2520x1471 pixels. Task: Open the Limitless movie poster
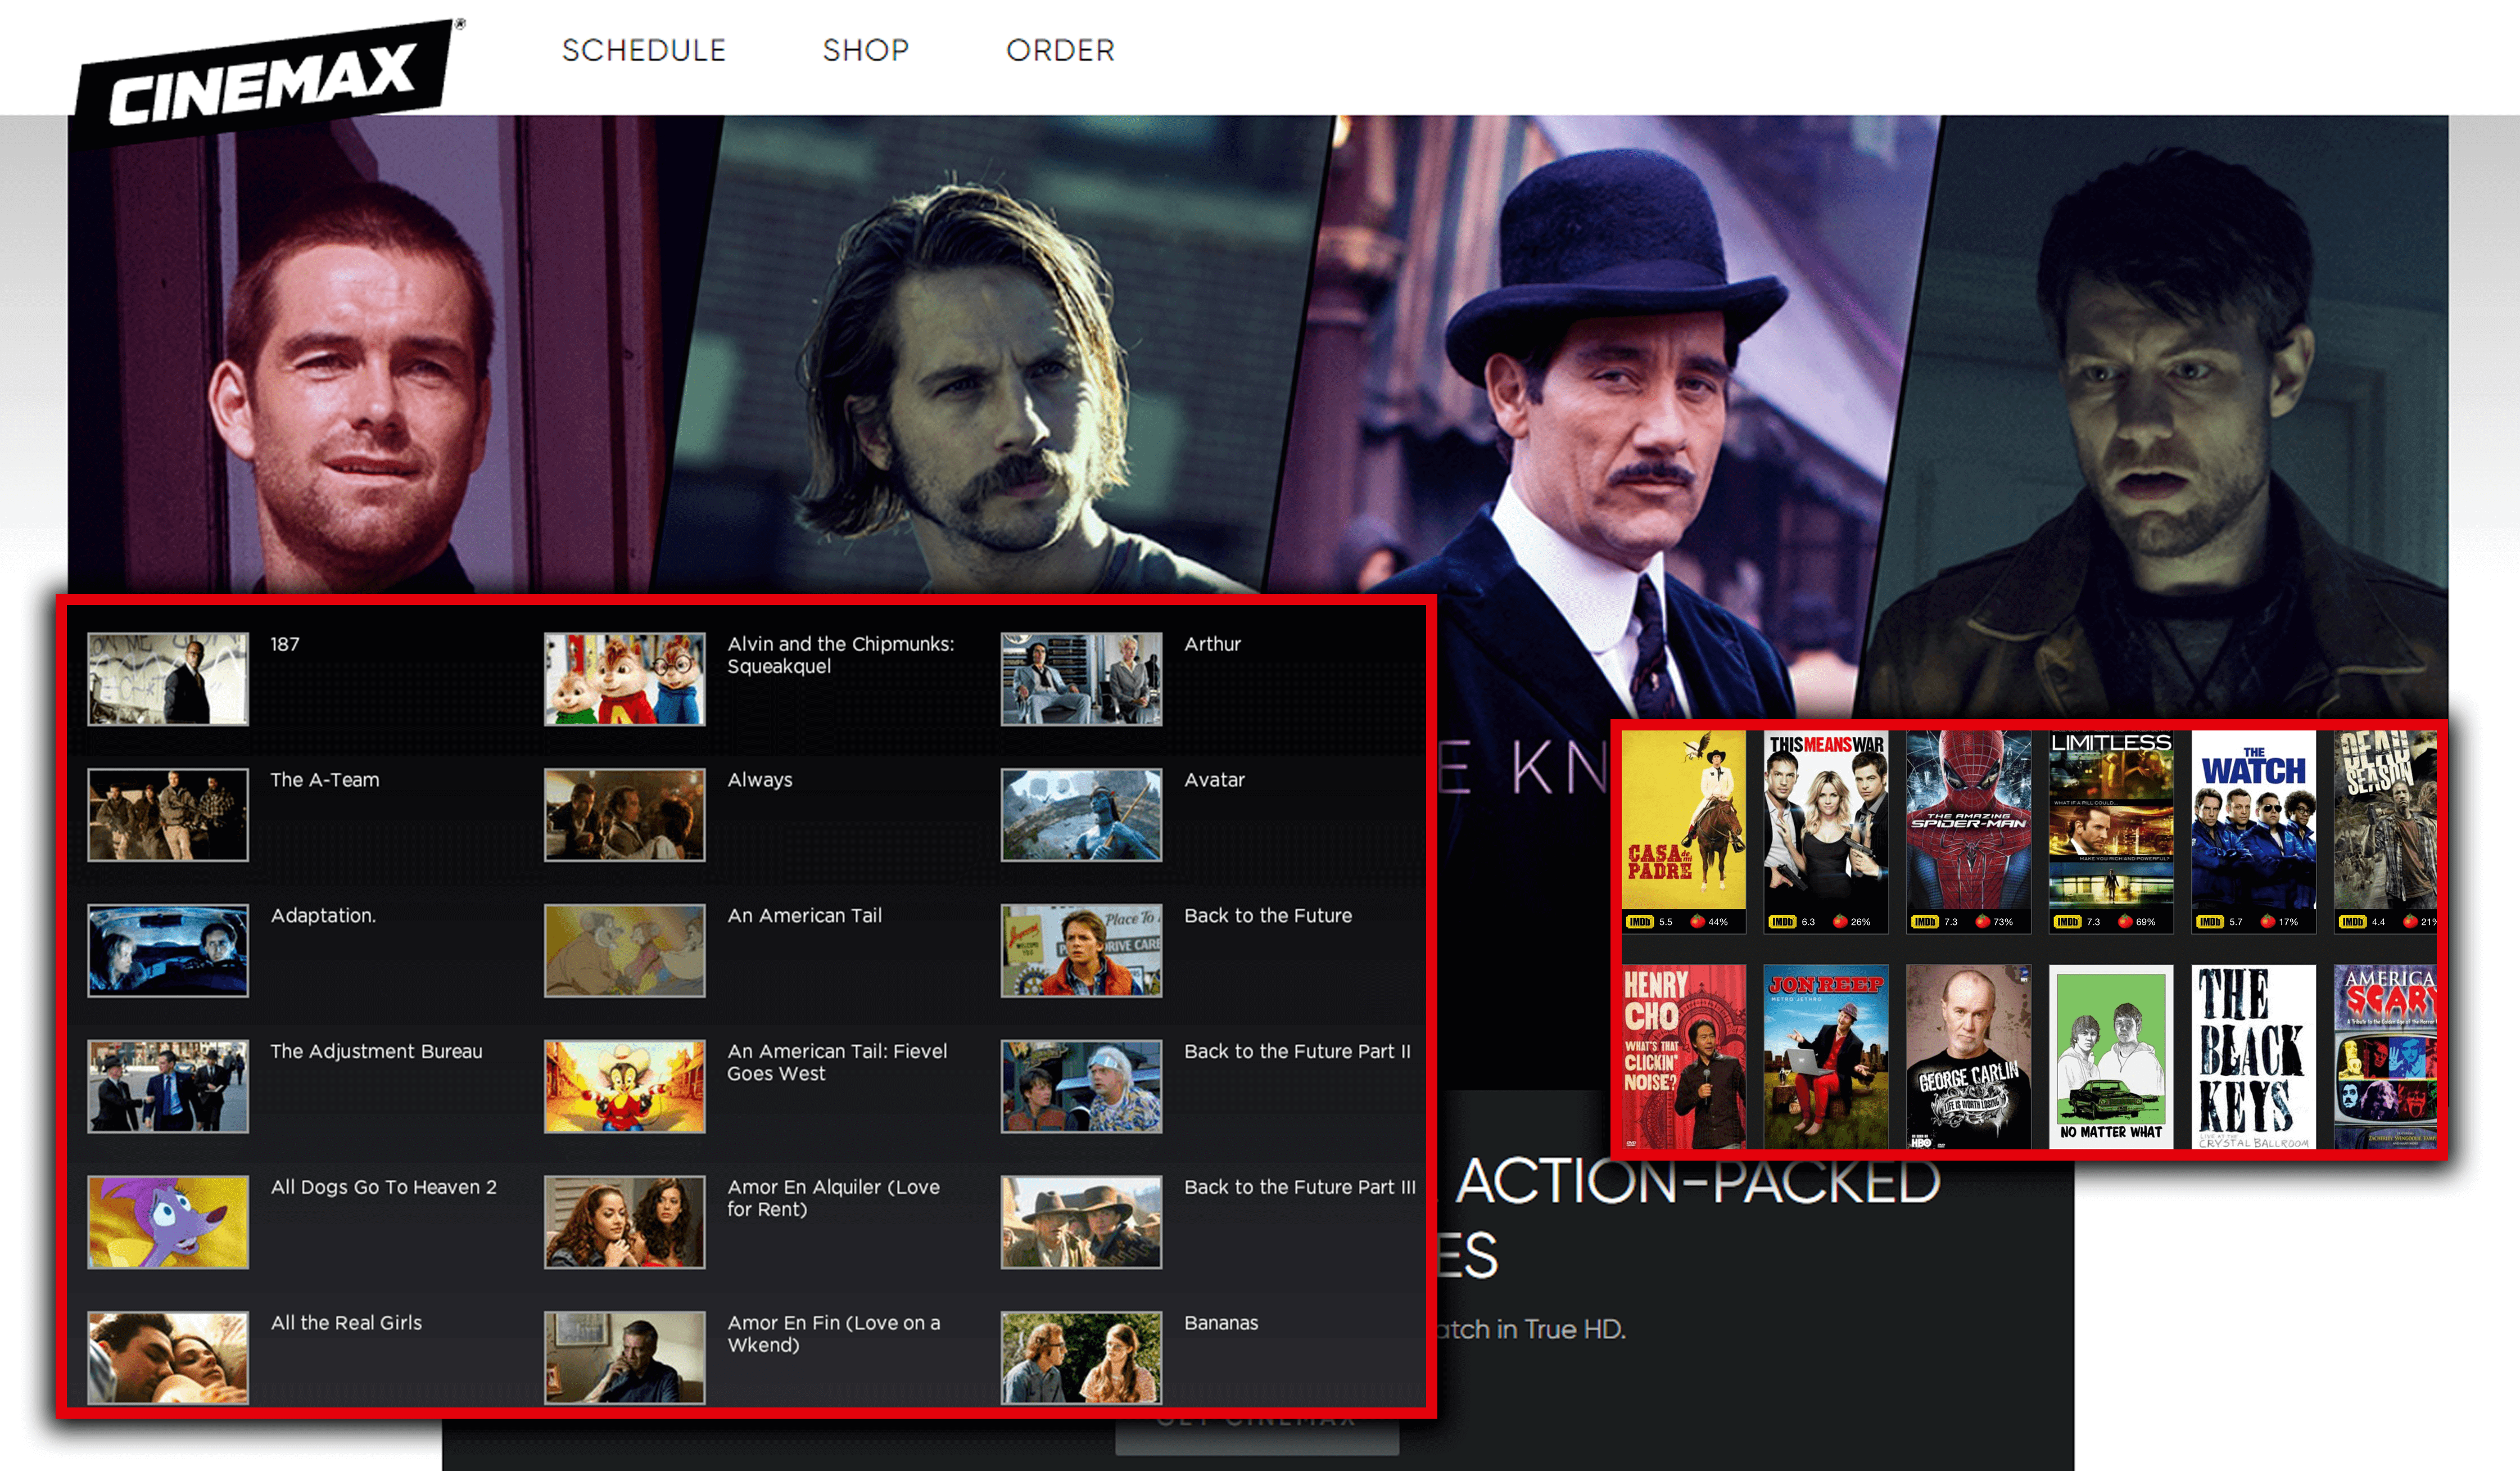tap(2111, 820)
